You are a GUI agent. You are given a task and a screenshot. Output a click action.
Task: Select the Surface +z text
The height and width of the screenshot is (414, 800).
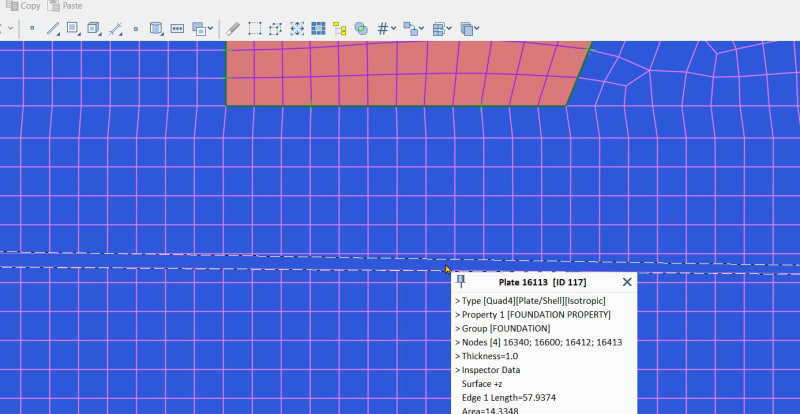click(482, 383)
